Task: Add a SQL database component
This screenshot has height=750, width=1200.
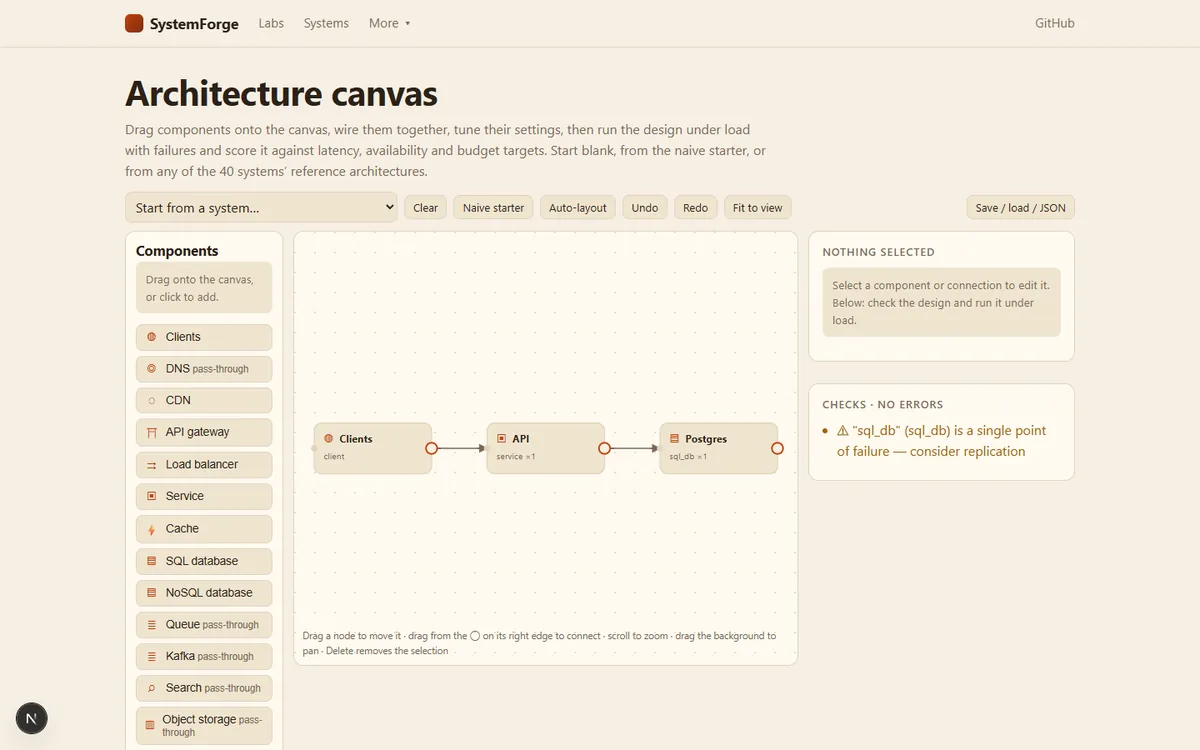Action: click(x=204, y=561)
